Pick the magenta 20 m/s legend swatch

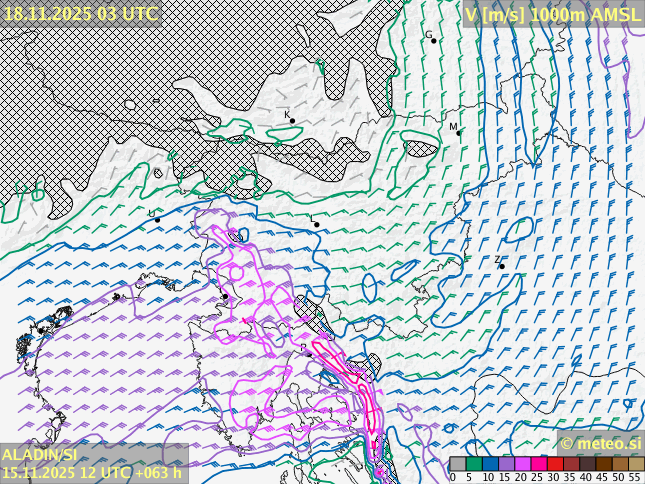[x=522, y=464]
